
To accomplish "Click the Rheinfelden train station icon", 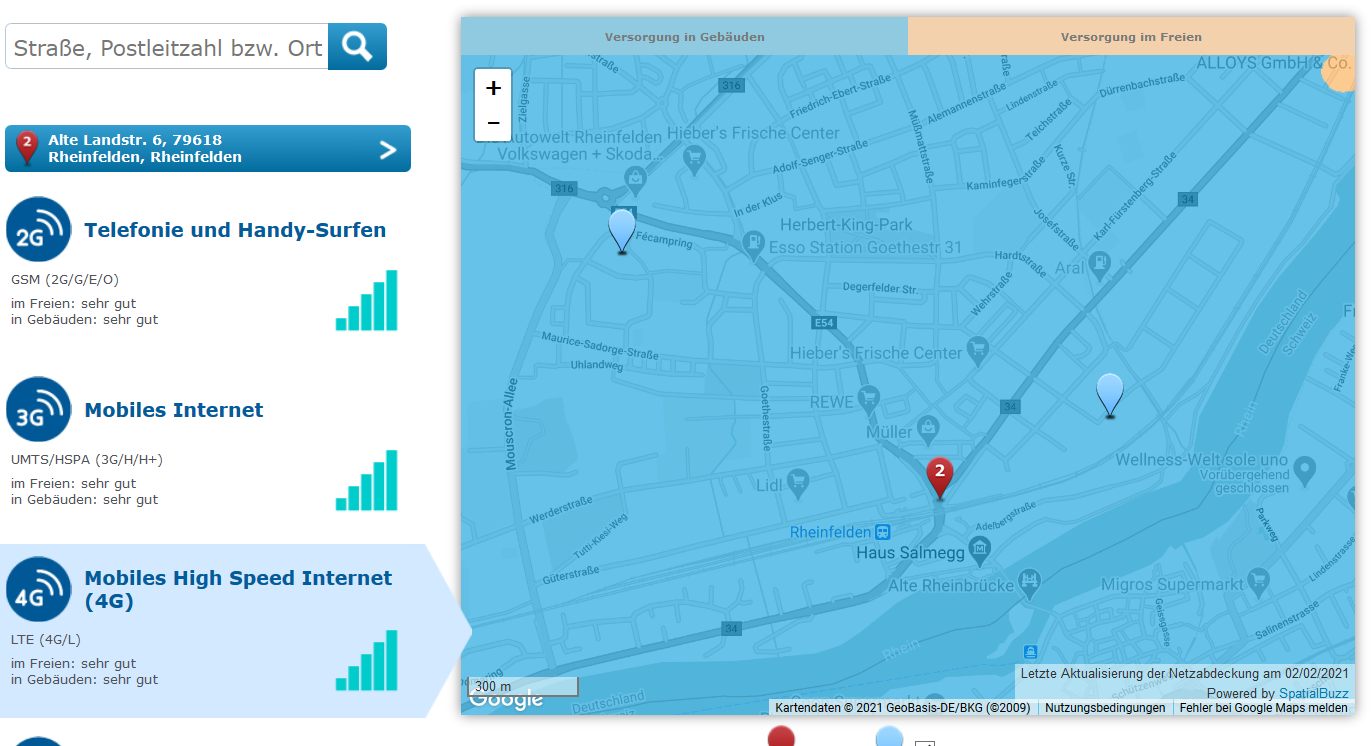I will [883, 531].
